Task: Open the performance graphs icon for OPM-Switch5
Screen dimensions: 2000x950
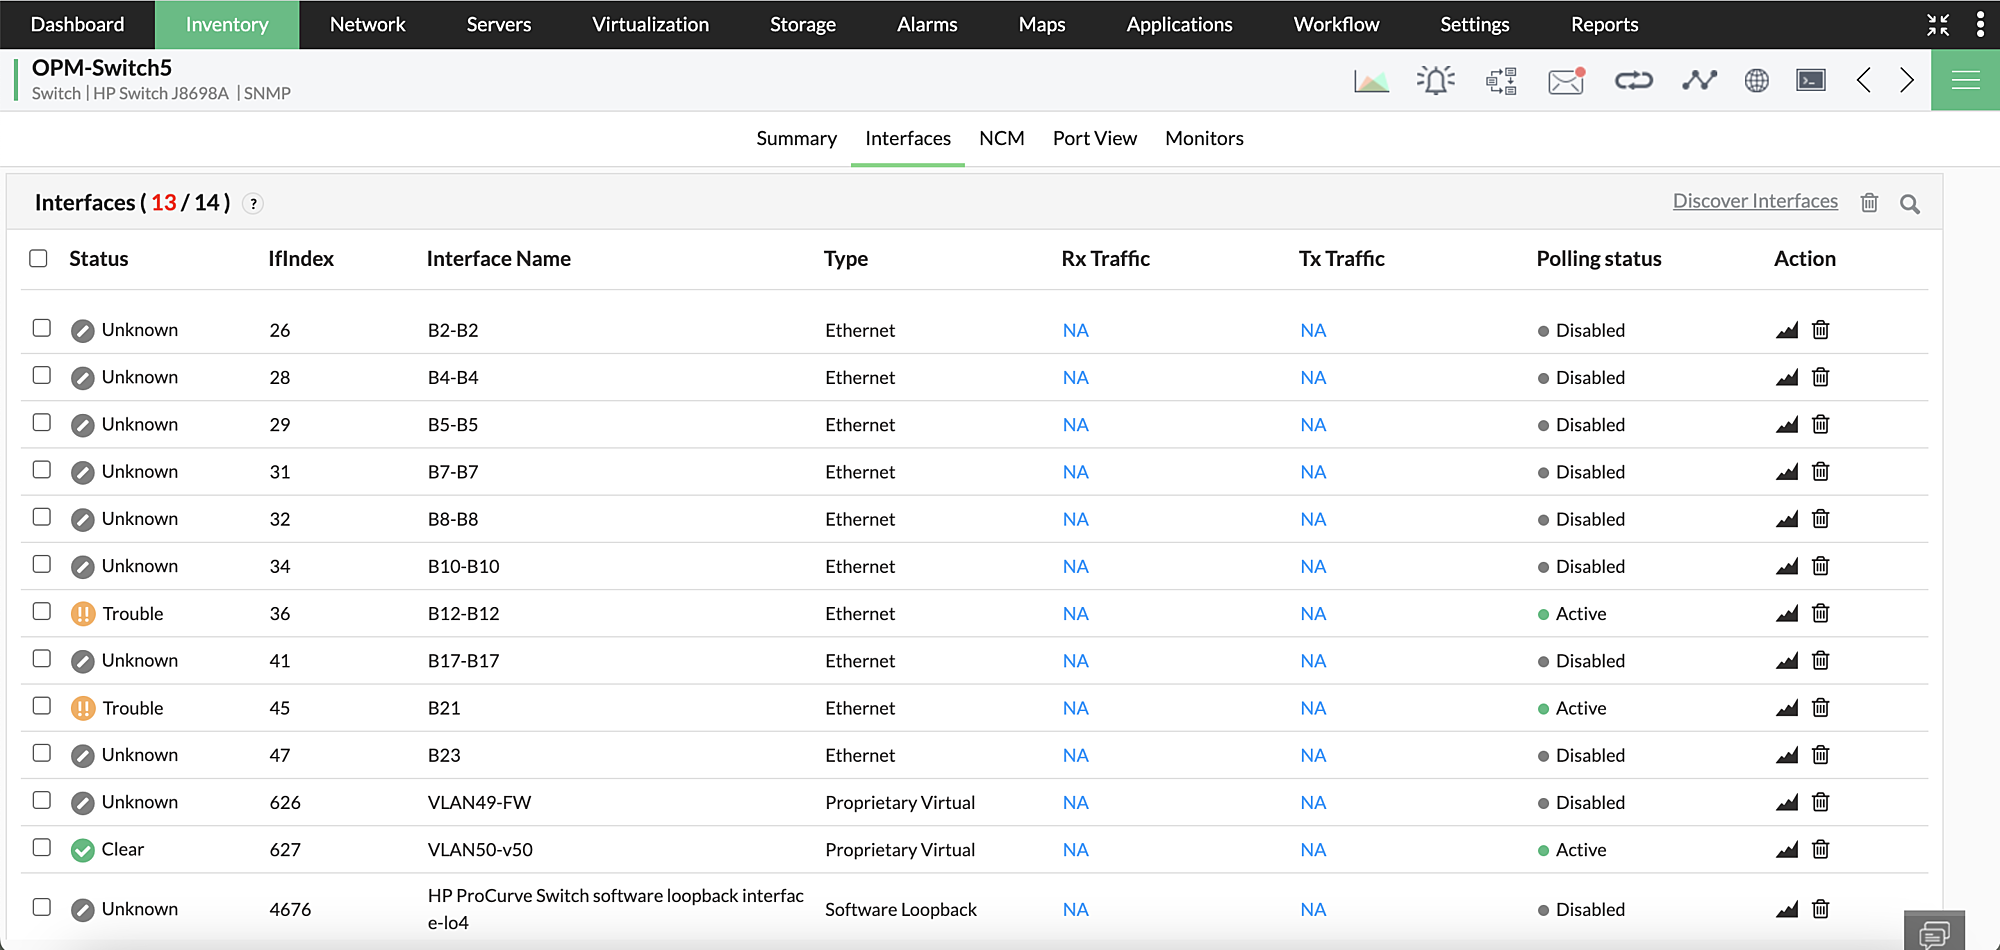Action: [x=1371, y=80]
